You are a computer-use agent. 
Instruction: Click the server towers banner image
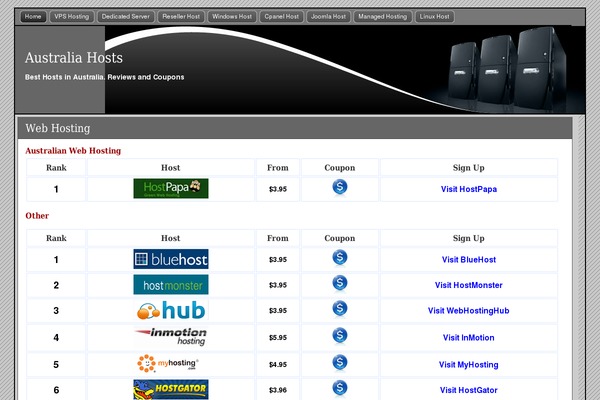(507, 69)
